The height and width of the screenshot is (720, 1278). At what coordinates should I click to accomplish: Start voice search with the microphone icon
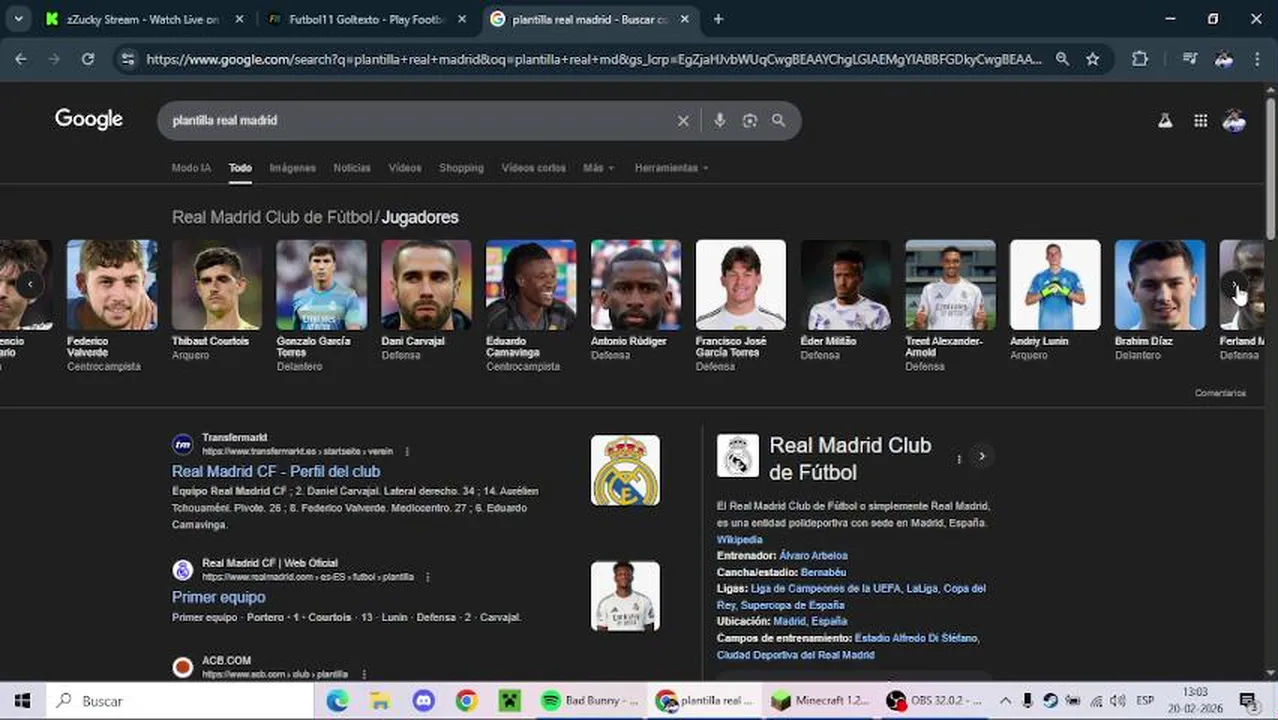coord(719,121)
